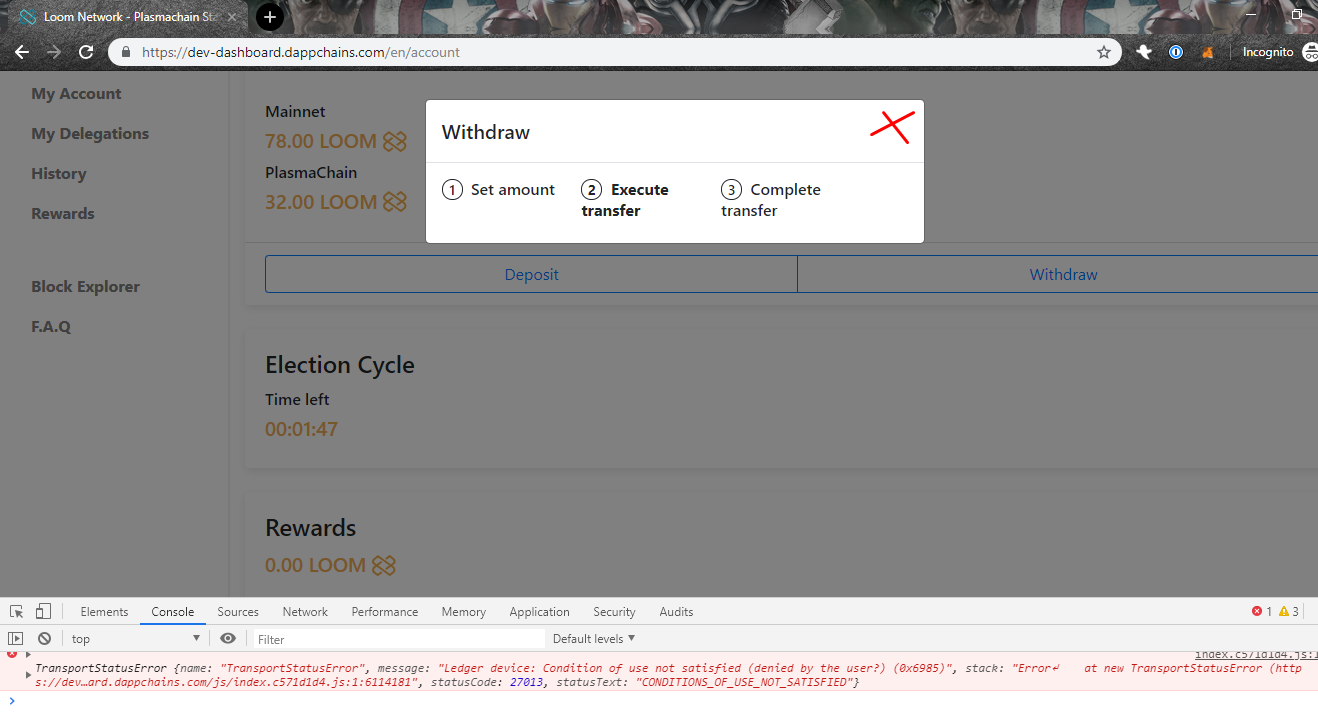The width and height of the screenshot is (1318, 717).
Task: Bookmark the page via the star icon
Action: click(1103, 52)
